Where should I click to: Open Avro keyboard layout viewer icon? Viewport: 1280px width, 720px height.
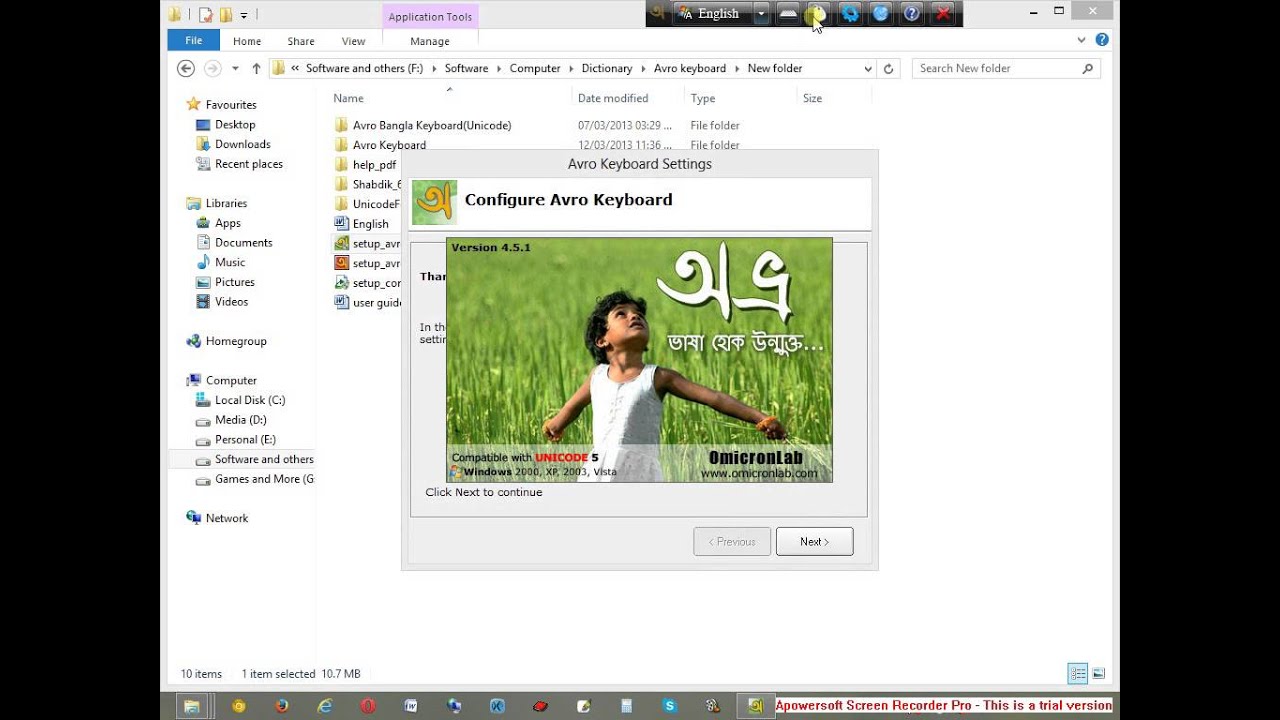pos(788,14)
